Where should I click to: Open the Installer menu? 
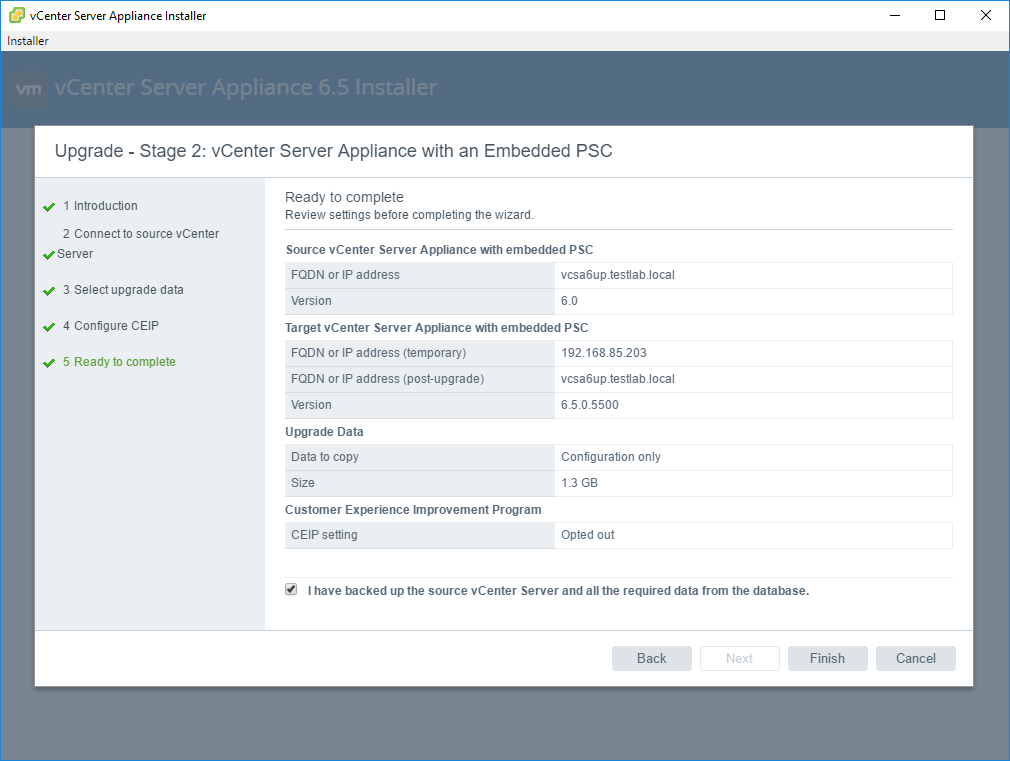tap(28, 41)
